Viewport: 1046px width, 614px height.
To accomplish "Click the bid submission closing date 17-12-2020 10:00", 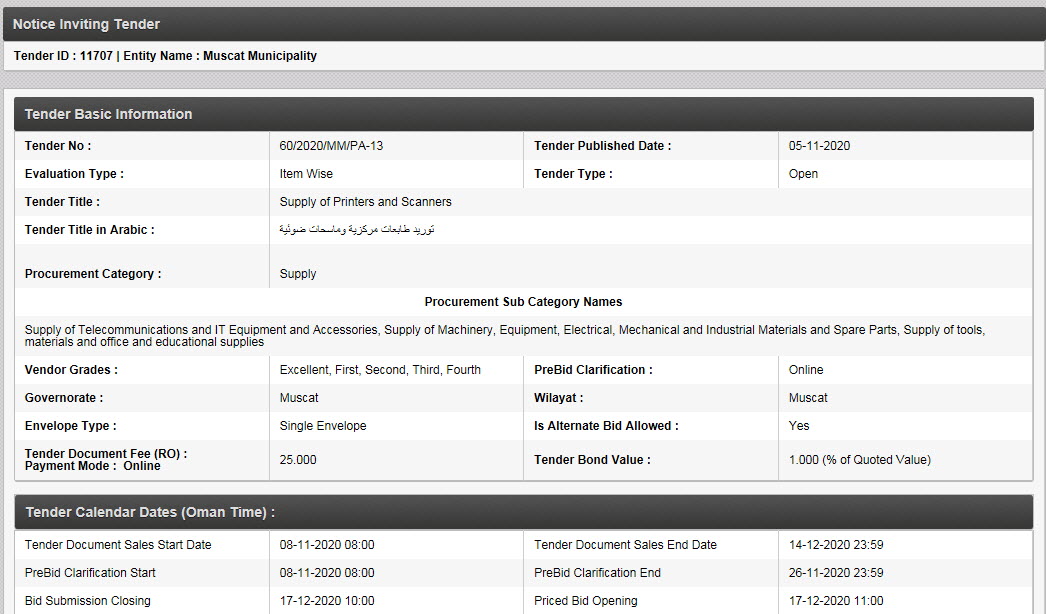I will [x=327, y=601].
